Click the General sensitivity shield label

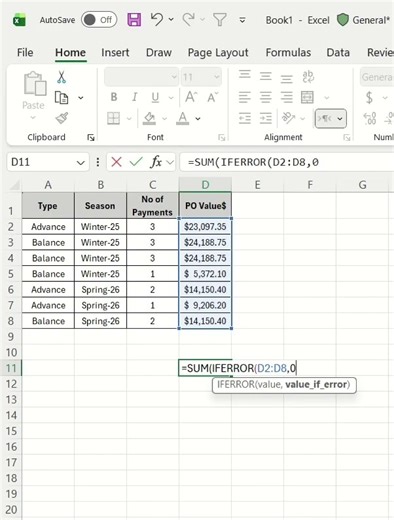[364, 20]
